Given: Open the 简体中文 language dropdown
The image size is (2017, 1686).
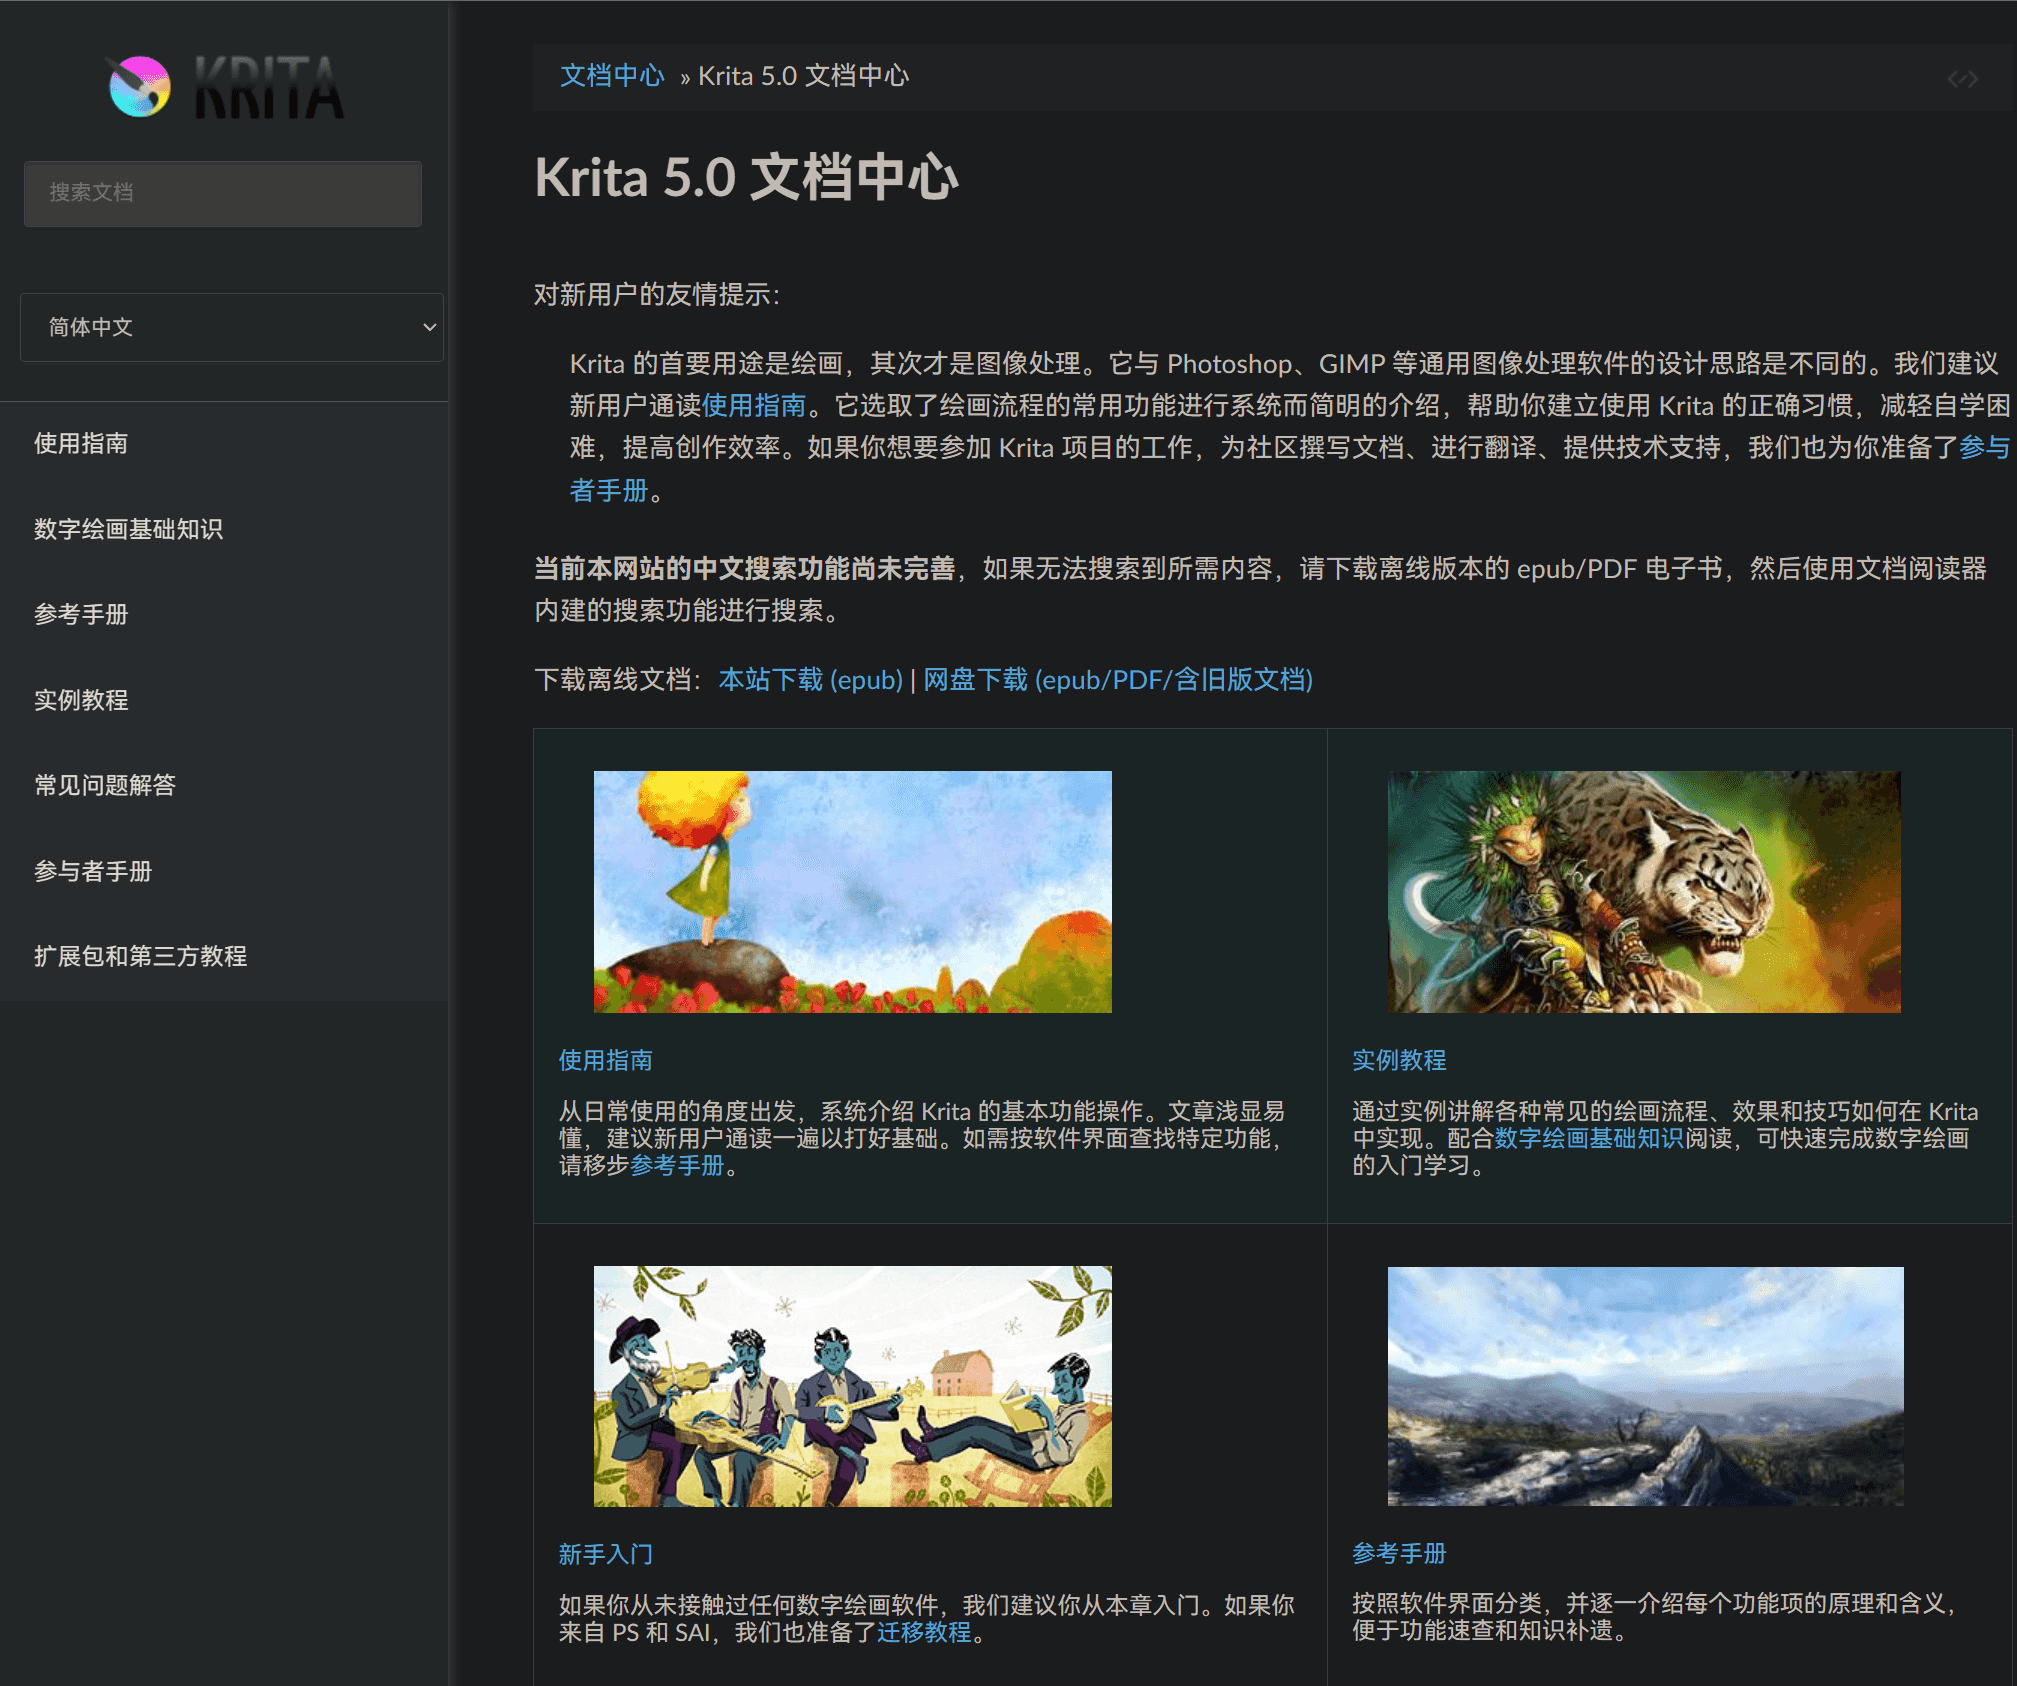Looking at the screenshot, I should [232, 327].
